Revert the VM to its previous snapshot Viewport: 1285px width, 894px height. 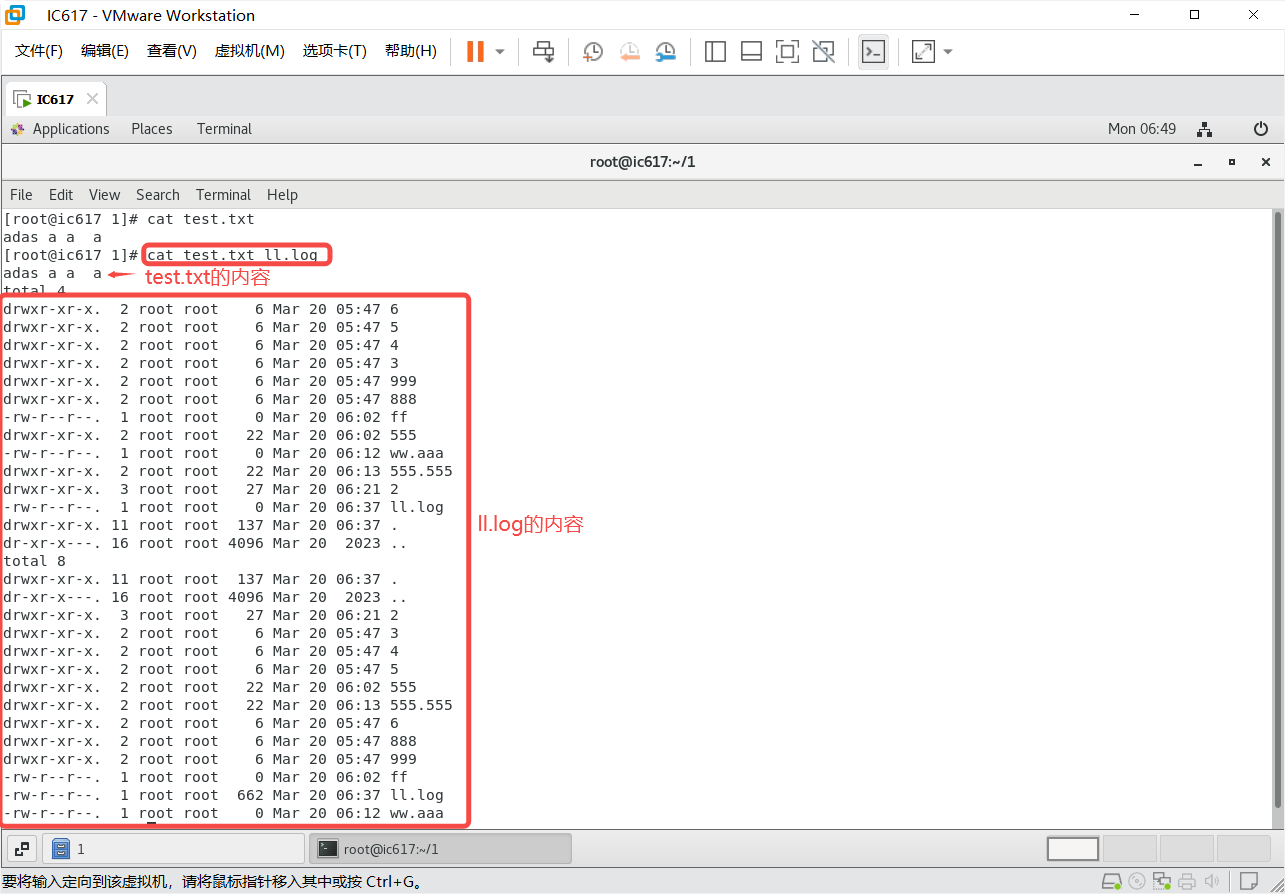(629, 51)
